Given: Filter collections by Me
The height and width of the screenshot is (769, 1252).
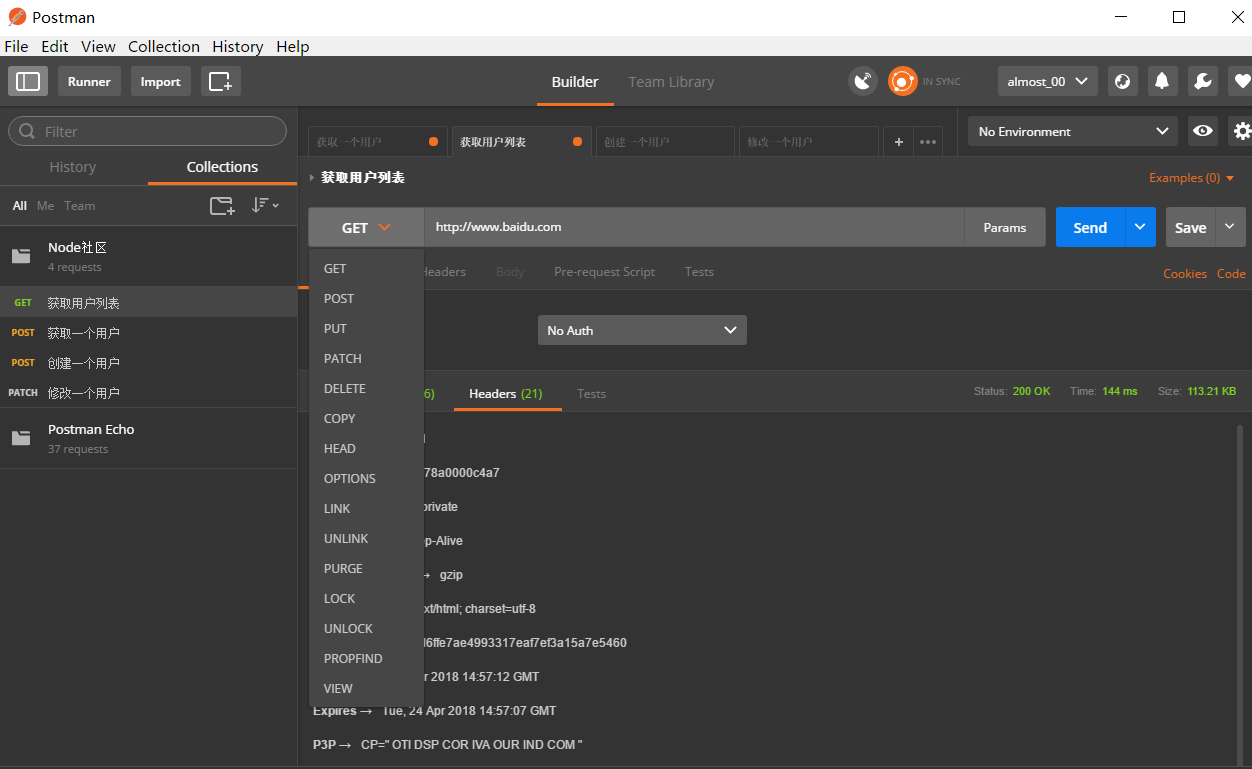Looking at the screenshot, I should click(x=45, y=205).
